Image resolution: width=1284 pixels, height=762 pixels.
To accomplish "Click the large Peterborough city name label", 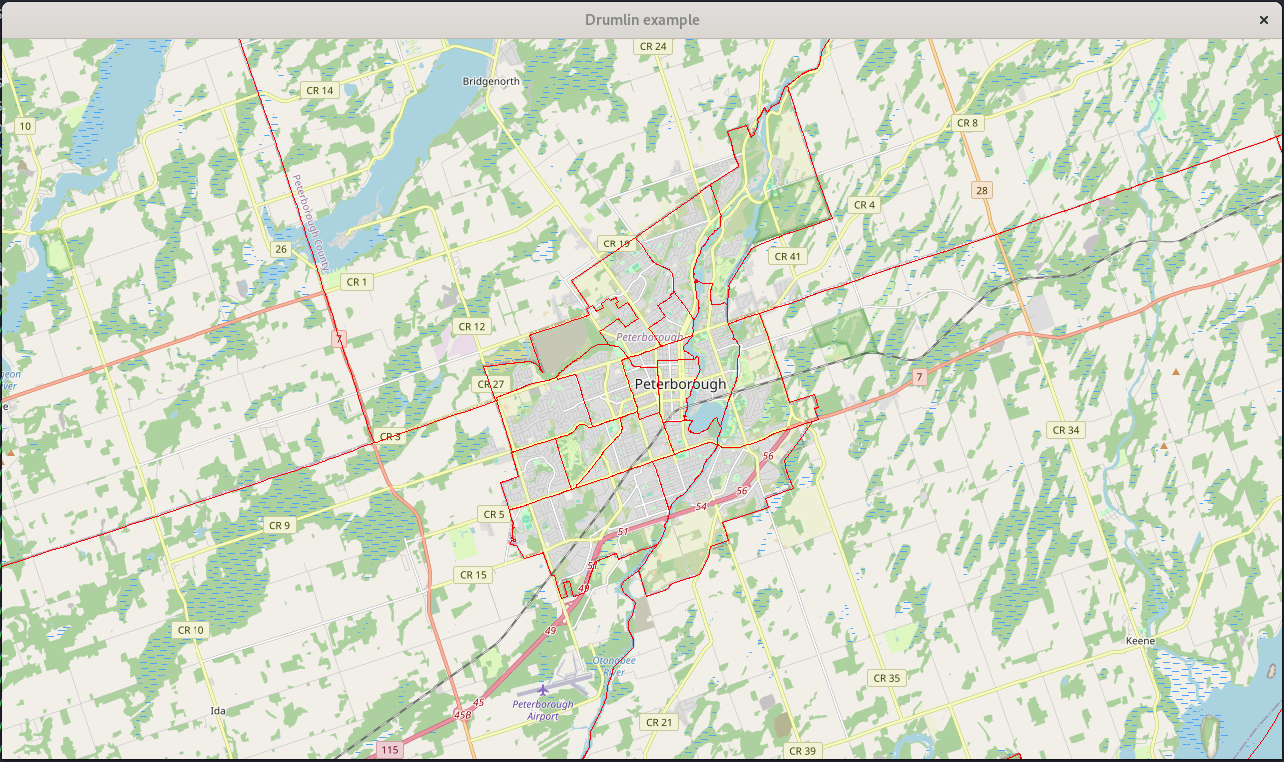I will (680, 384).
